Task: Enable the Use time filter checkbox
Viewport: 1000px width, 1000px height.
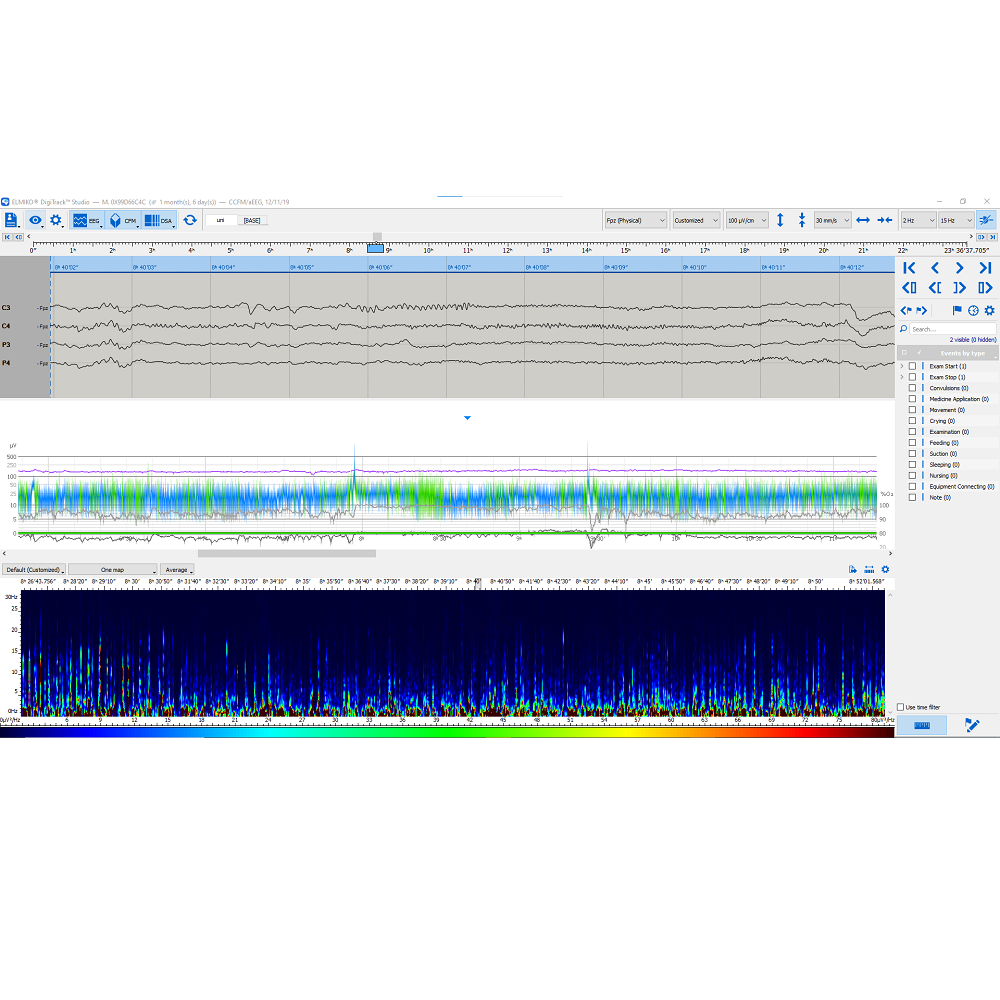Action: (x=901, y=707)
